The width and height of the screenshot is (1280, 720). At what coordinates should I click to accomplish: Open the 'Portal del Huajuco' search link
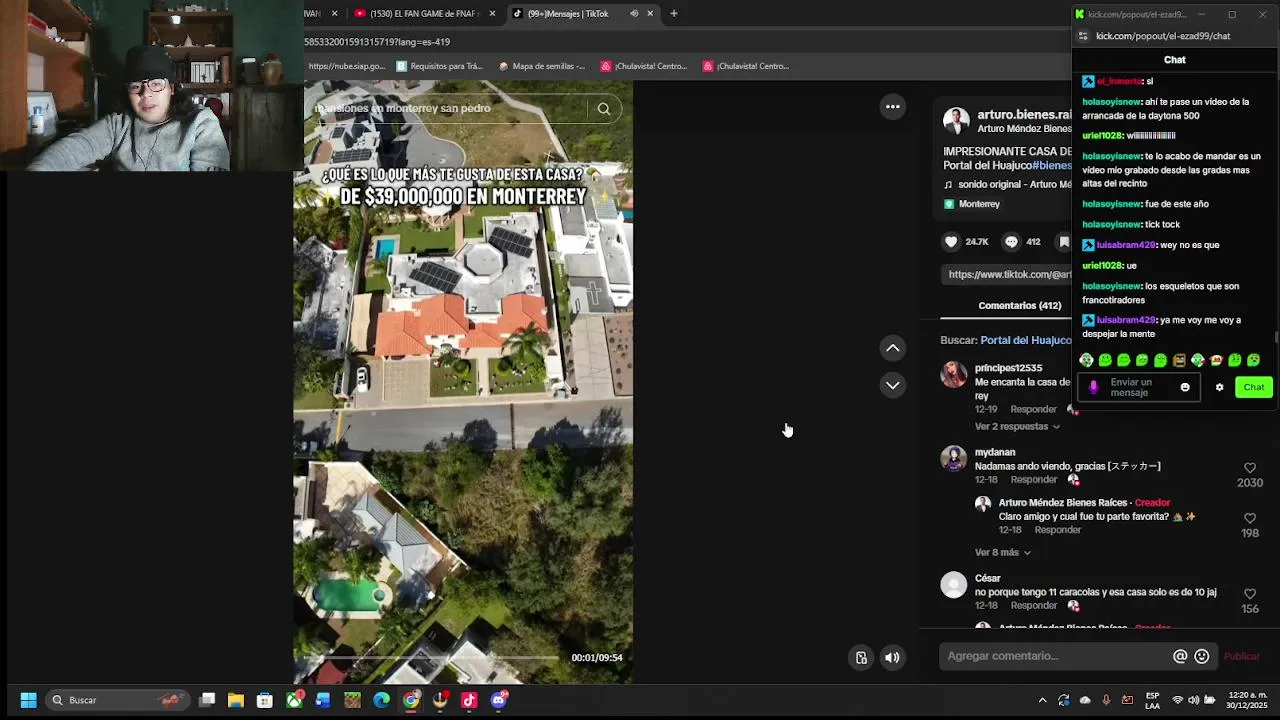(x=1025, y=340)
